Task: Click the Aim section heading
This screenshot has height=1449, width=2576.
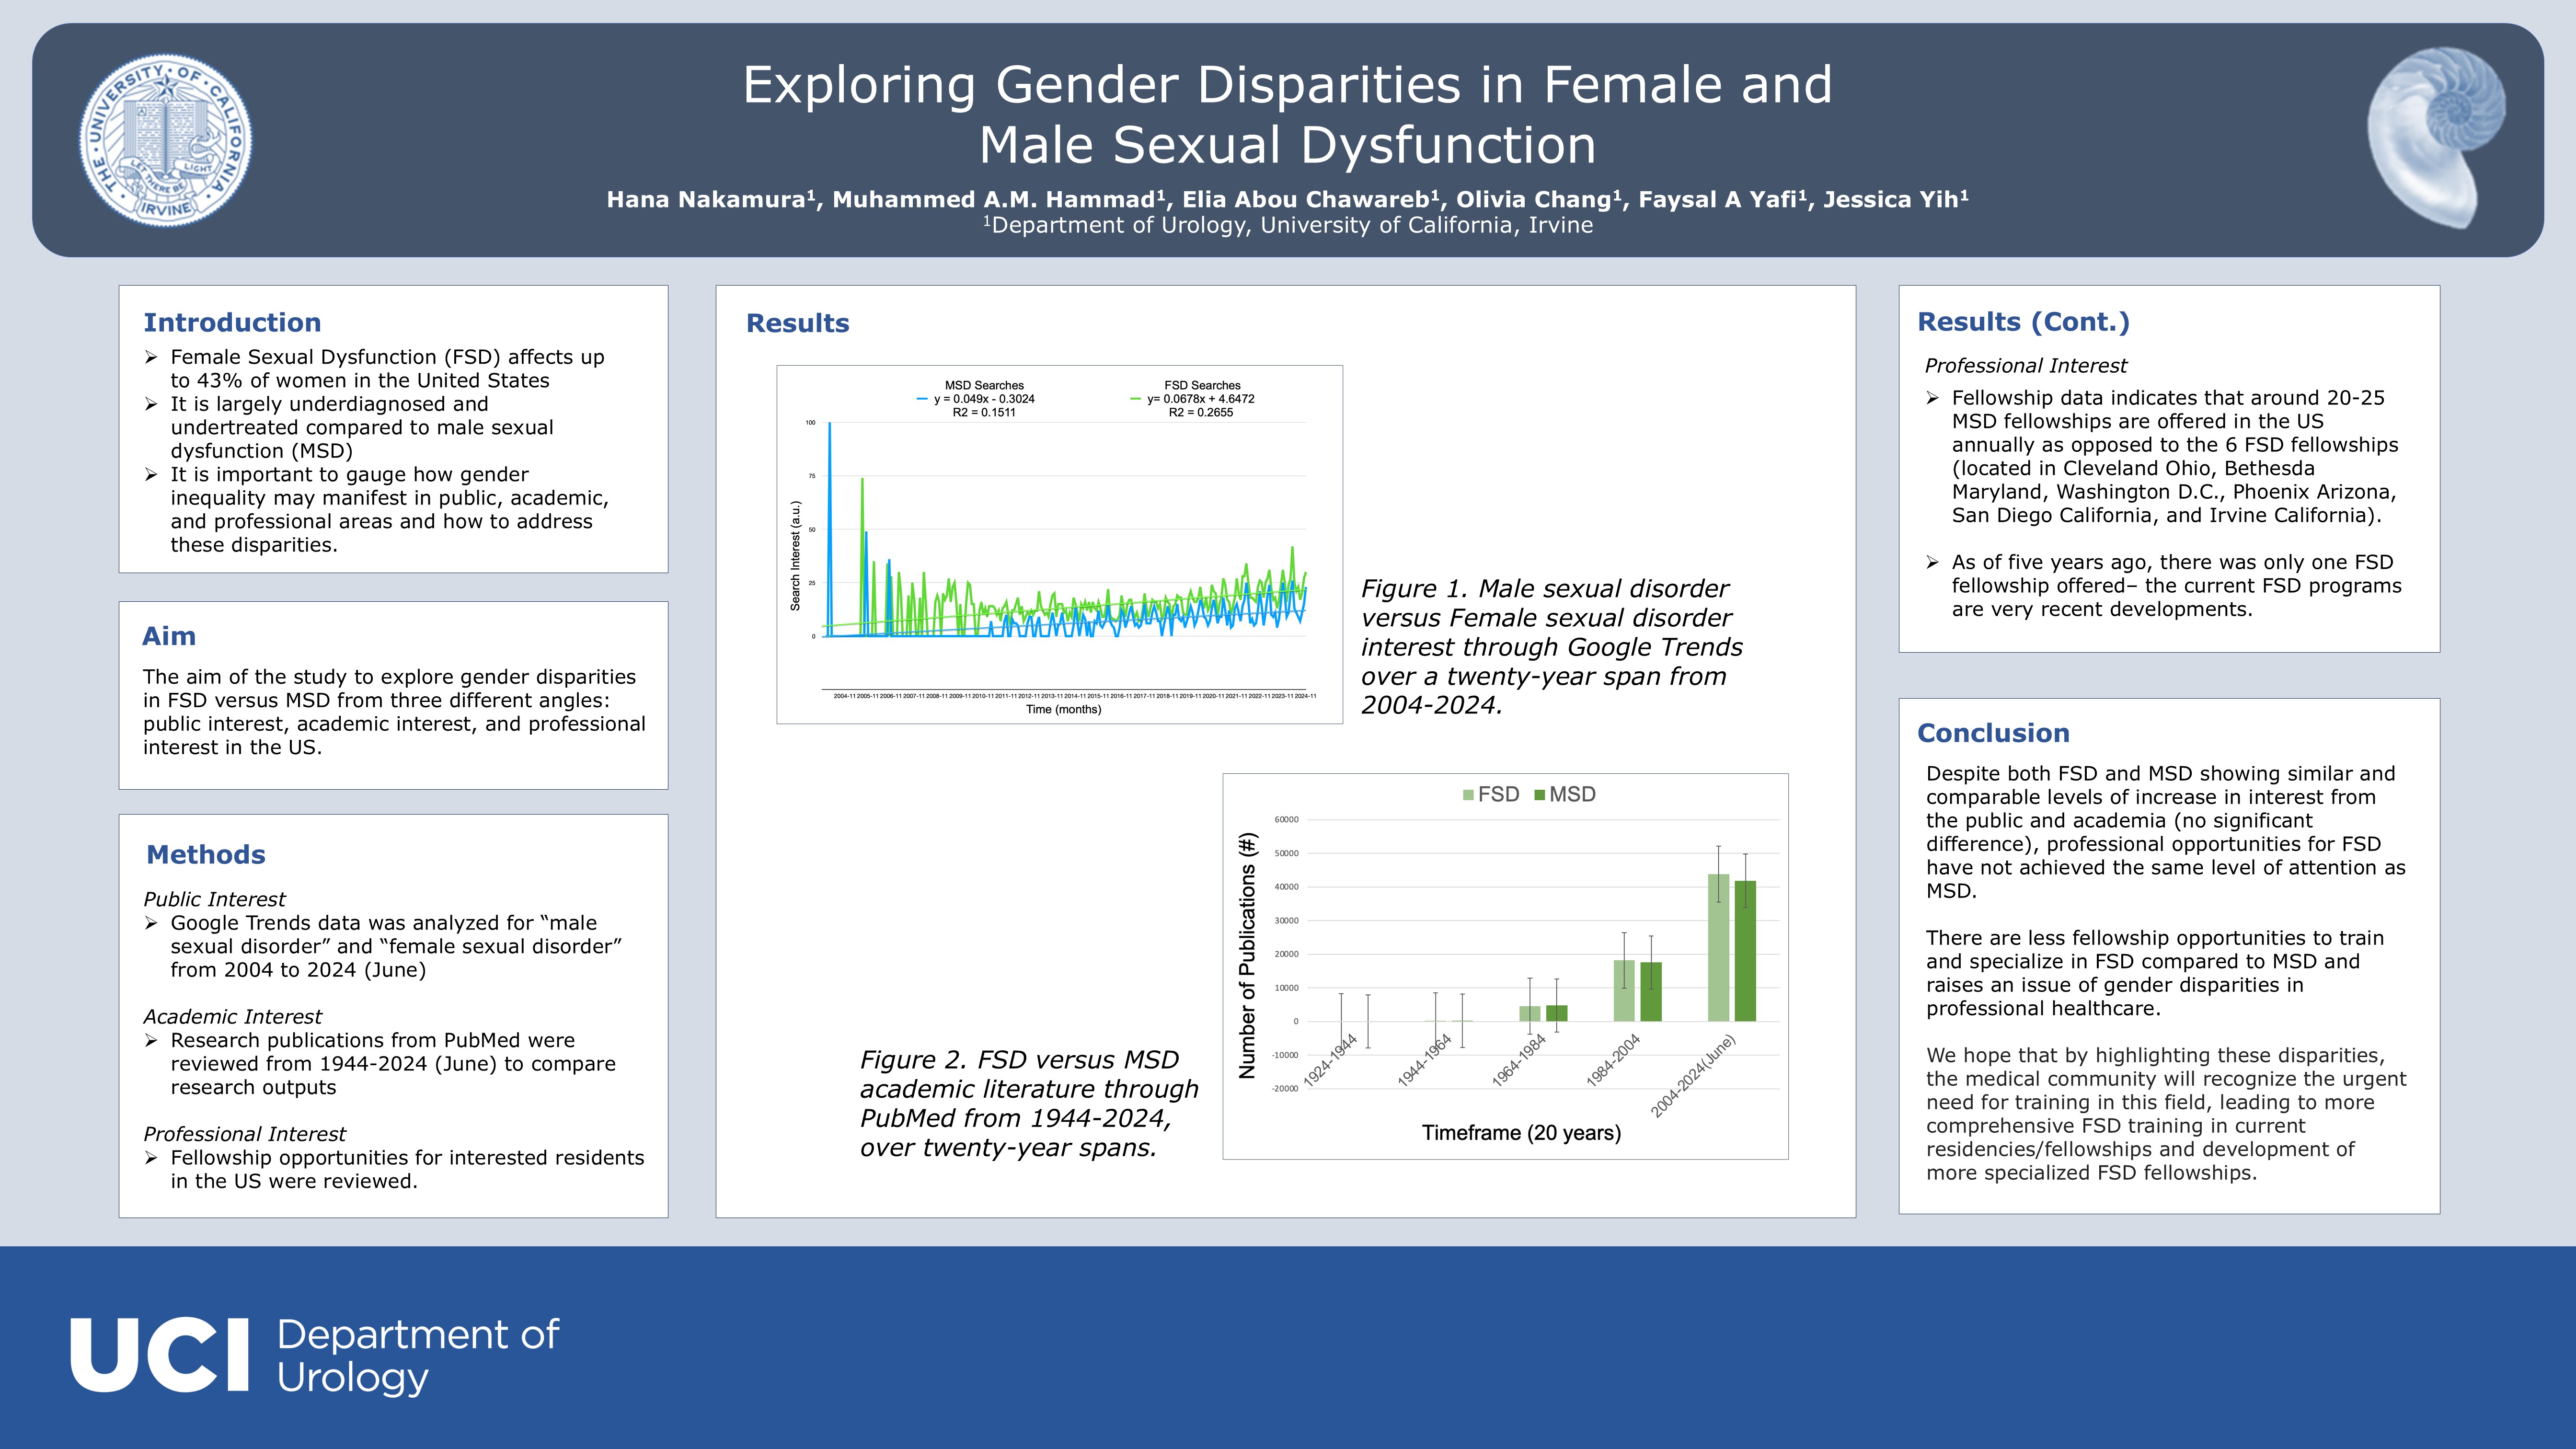Action: point(169,636)
